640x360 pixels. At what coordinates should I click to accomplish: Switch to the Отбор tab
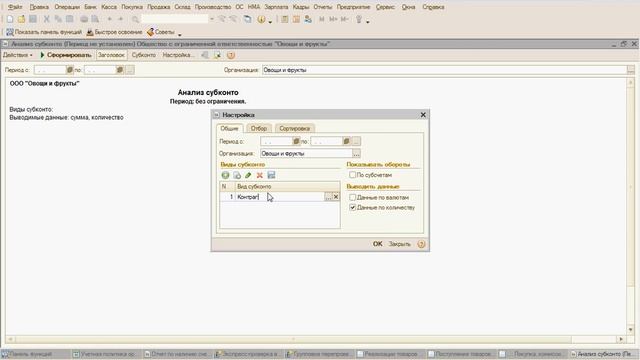[x=259, y=128]
